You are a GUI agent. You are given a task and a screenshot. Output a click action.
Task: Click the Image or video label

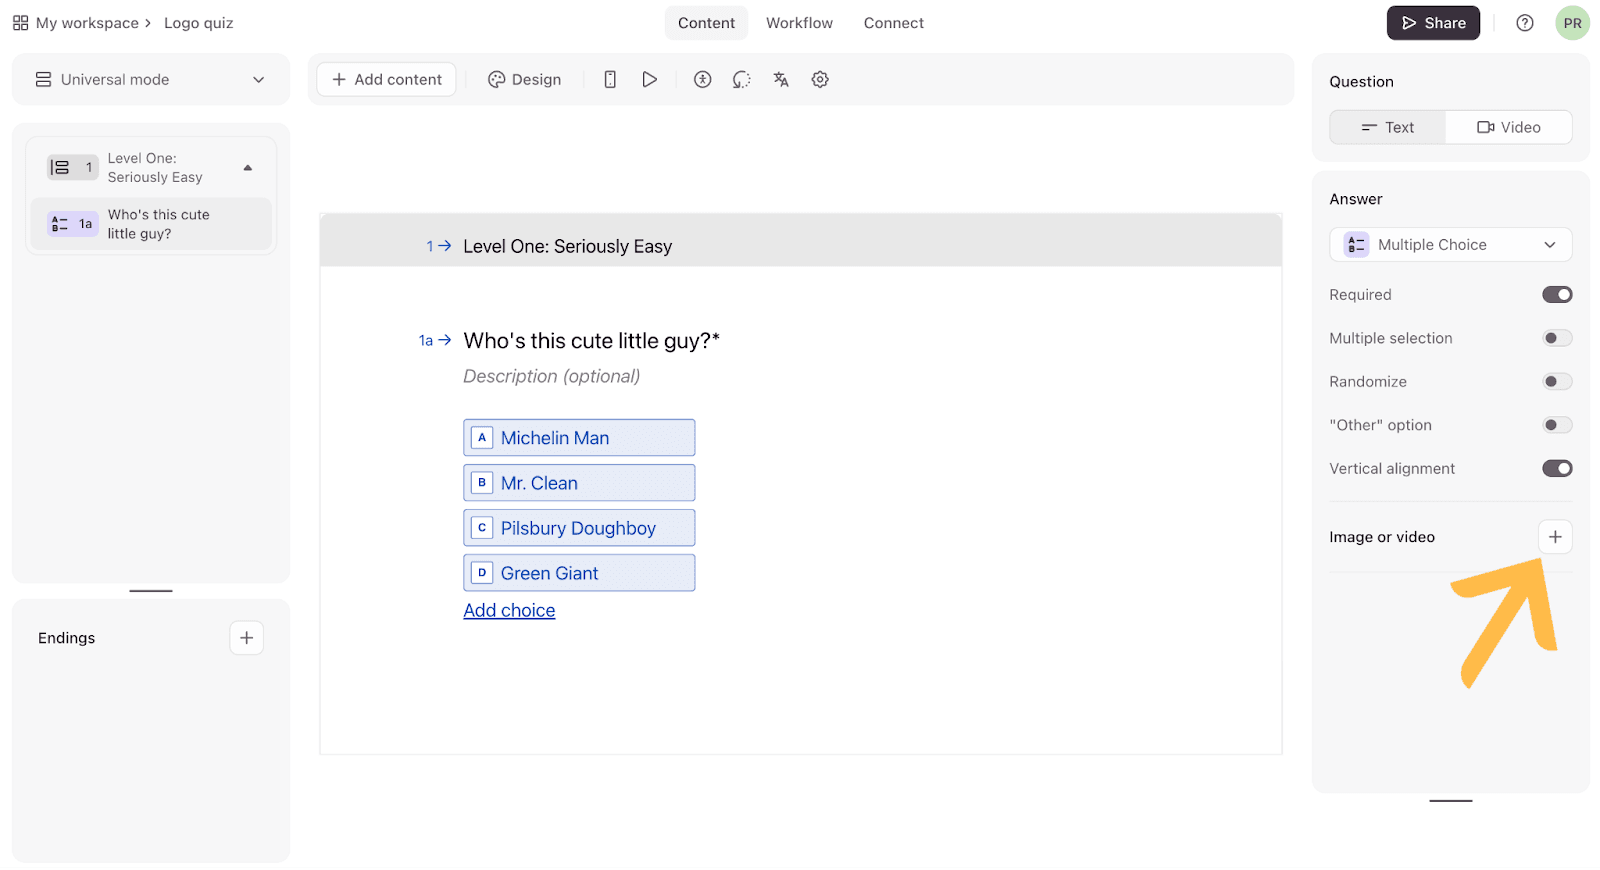pyautogui.click(x=1382, y=537)
